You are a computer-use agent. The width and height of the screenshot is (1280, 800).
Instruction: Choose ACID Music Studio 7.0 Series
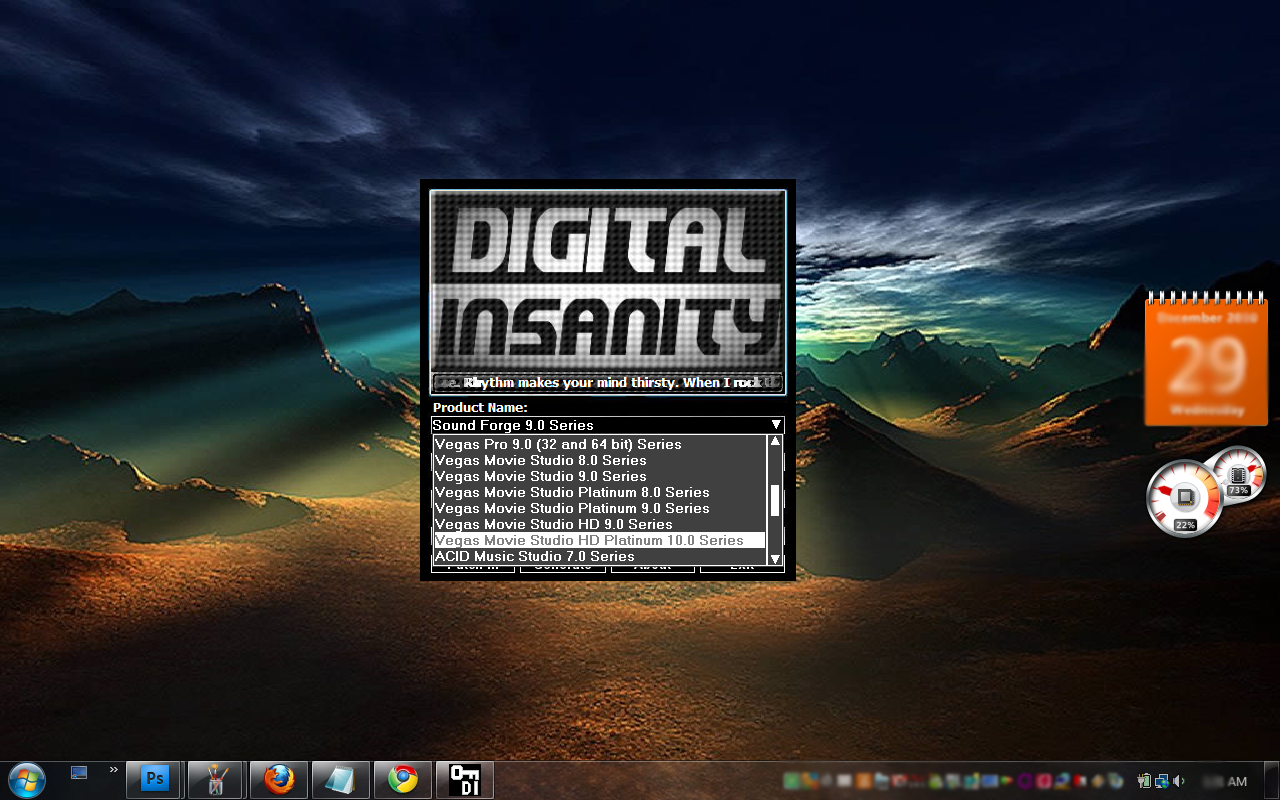(x=599, y=556)
